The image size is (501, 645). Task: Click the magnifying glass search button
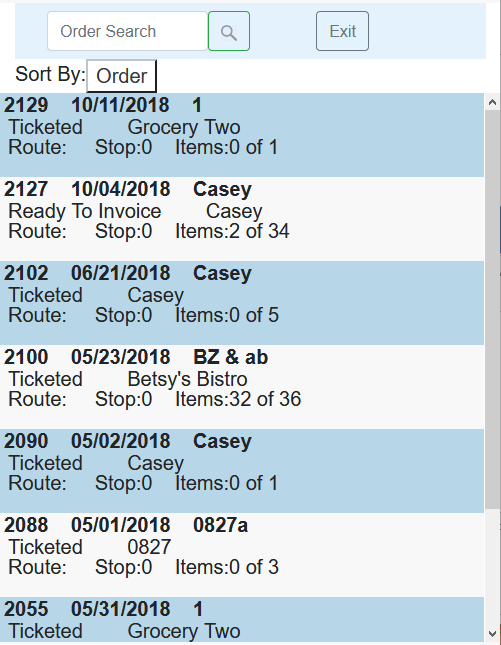pyautogui.click(x=229, y=31)
